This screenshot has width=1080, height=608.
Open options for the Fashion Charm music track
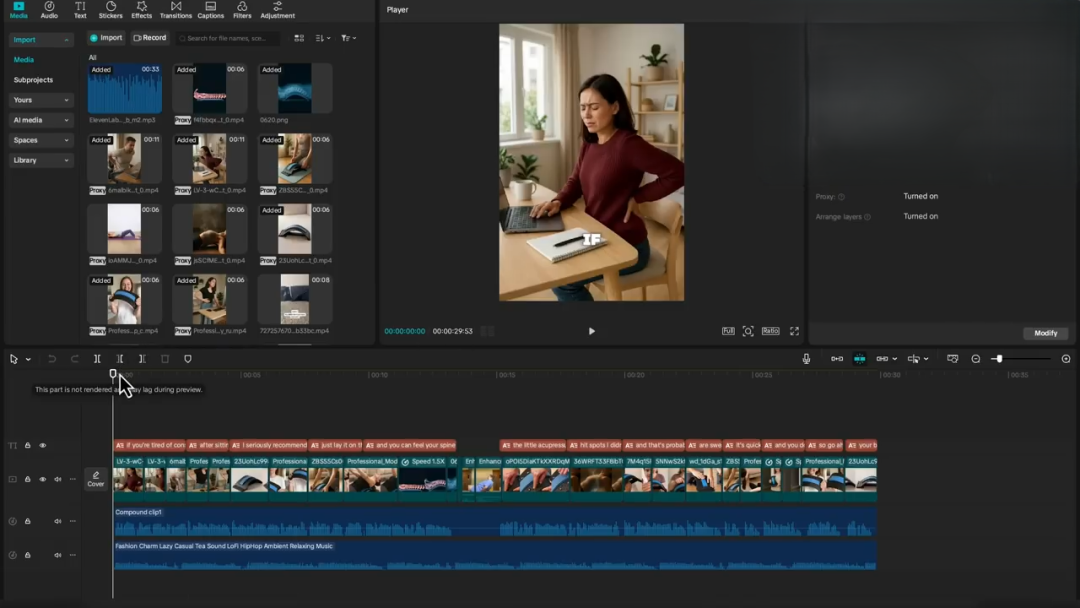click(72, 555)
